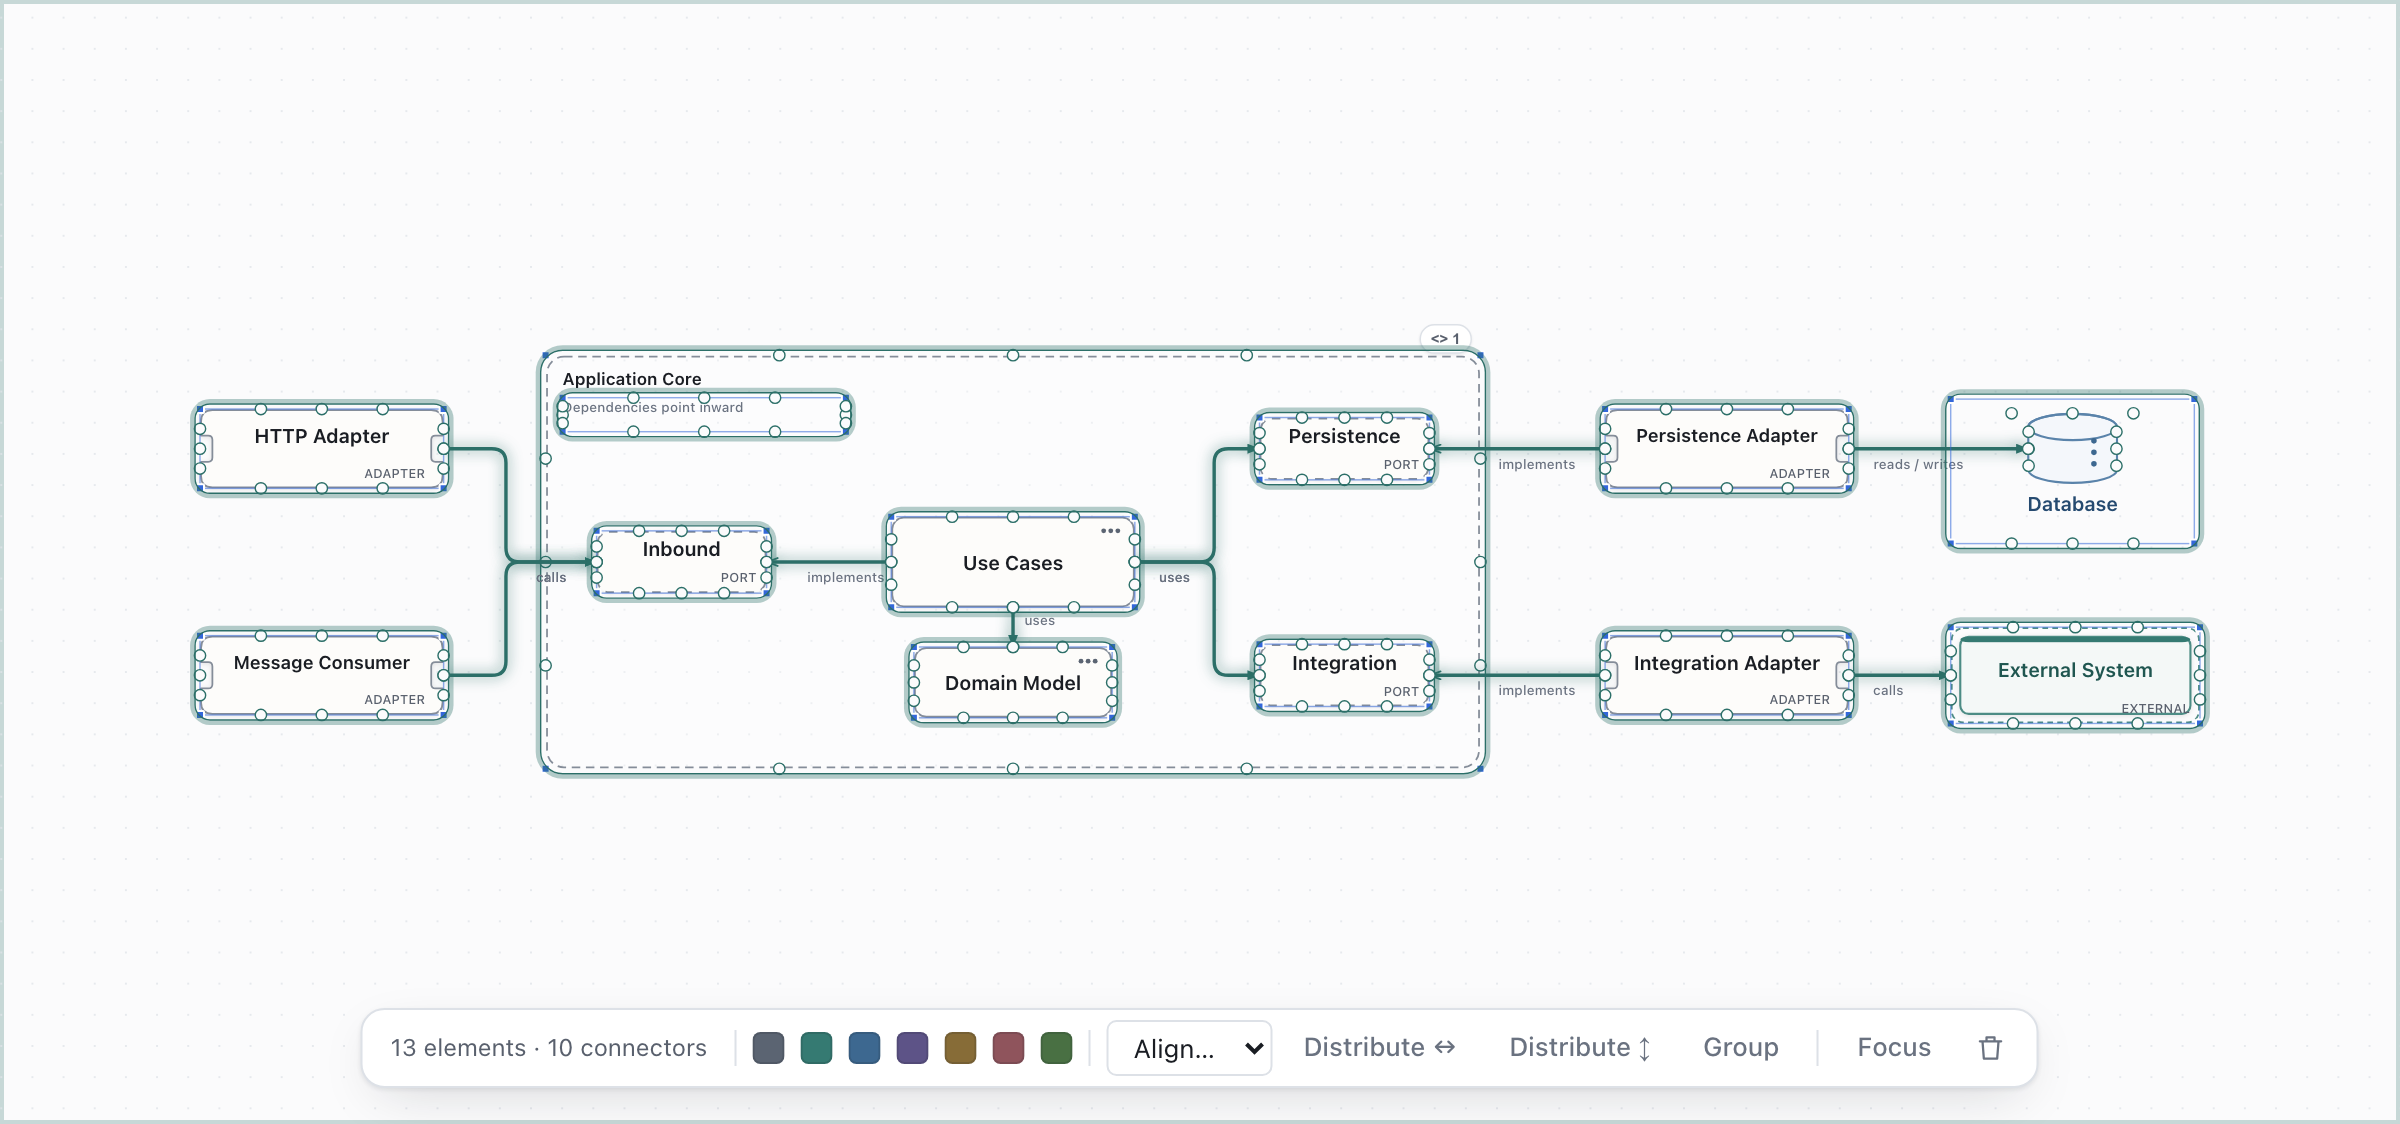Select the Domain Model node
2400x1124 pixels.
pos(1012,683)
